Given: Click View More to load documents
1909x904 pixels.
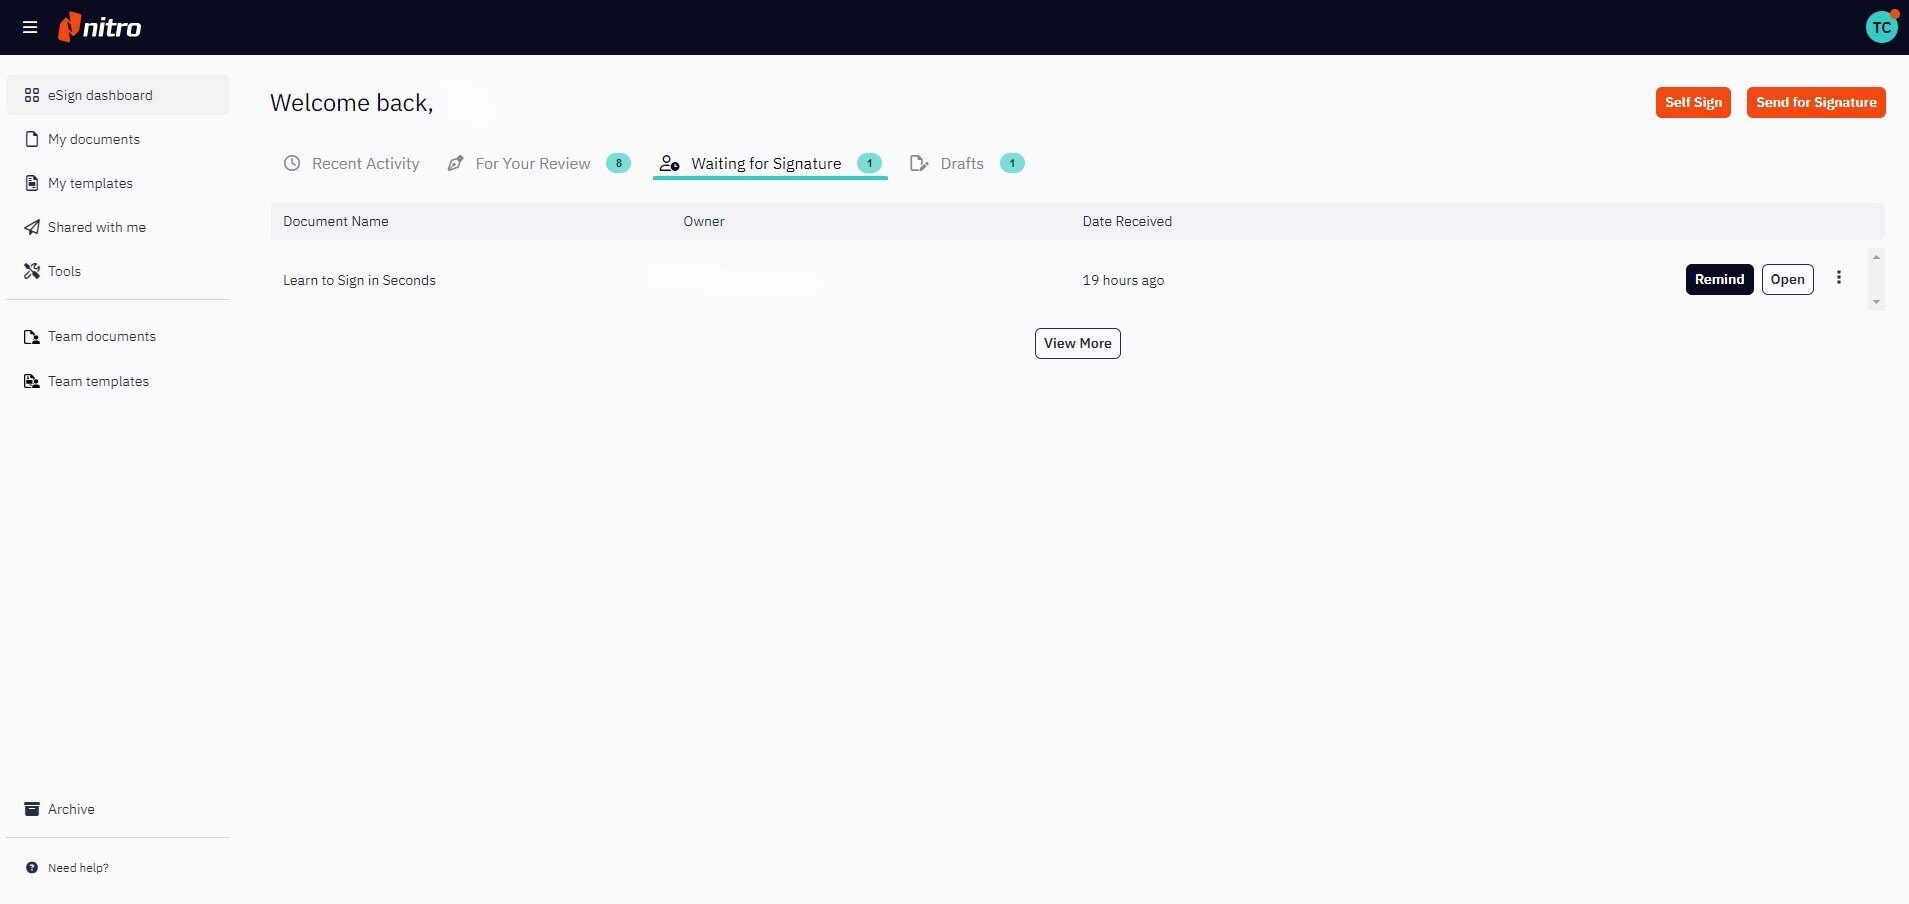Looking at the screenshot, I should pos(1077,343).
